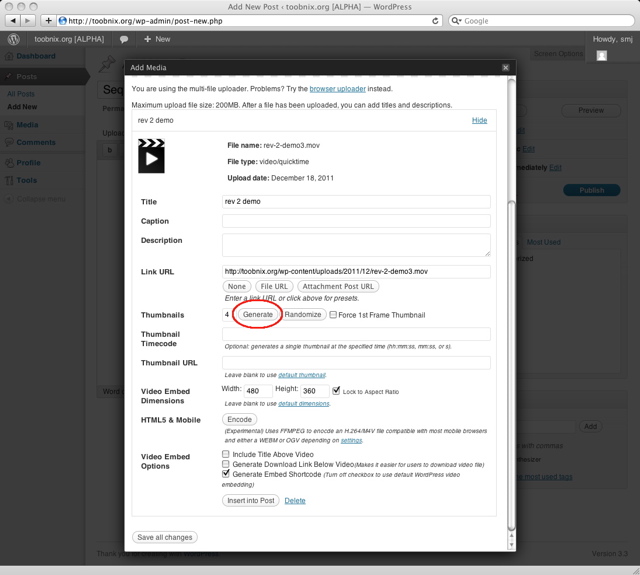Click the Width field showing 480

click(x=258, y=391)
